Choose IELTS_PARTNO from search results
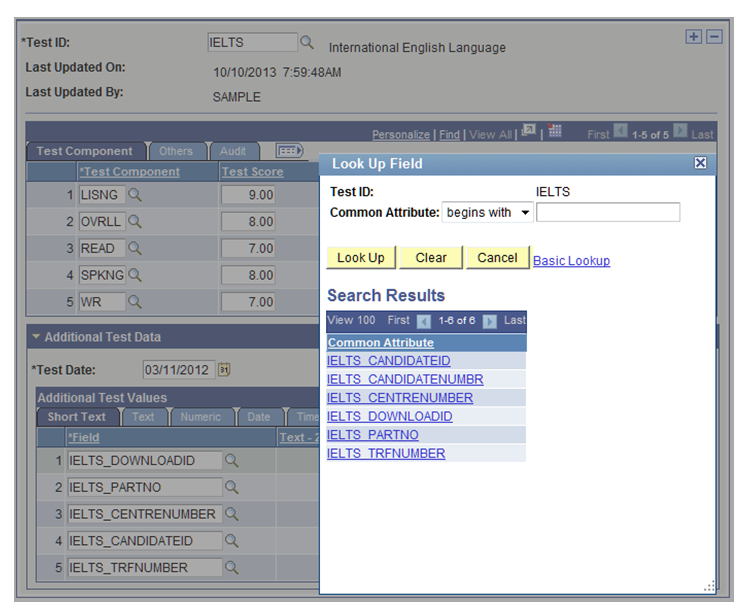745x611 pixels. click(x=372, y=435)
